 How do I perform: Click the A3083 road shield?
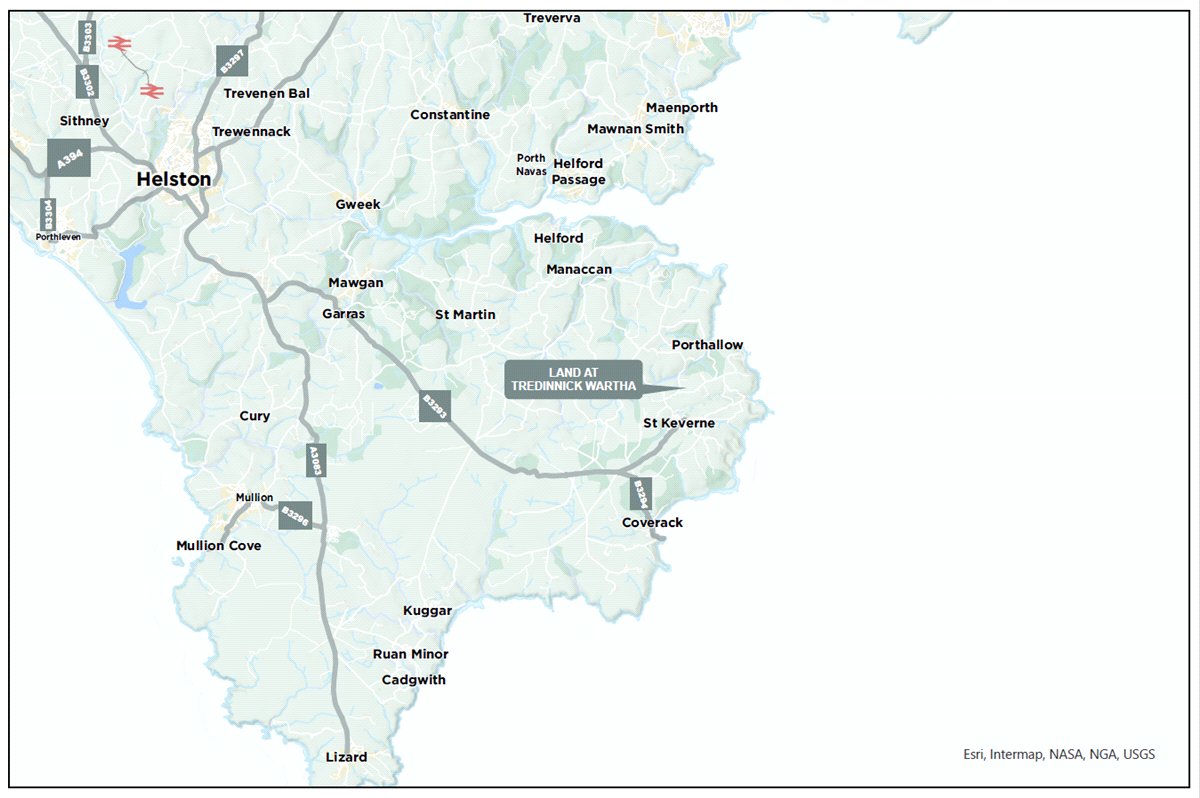(316, 460)
